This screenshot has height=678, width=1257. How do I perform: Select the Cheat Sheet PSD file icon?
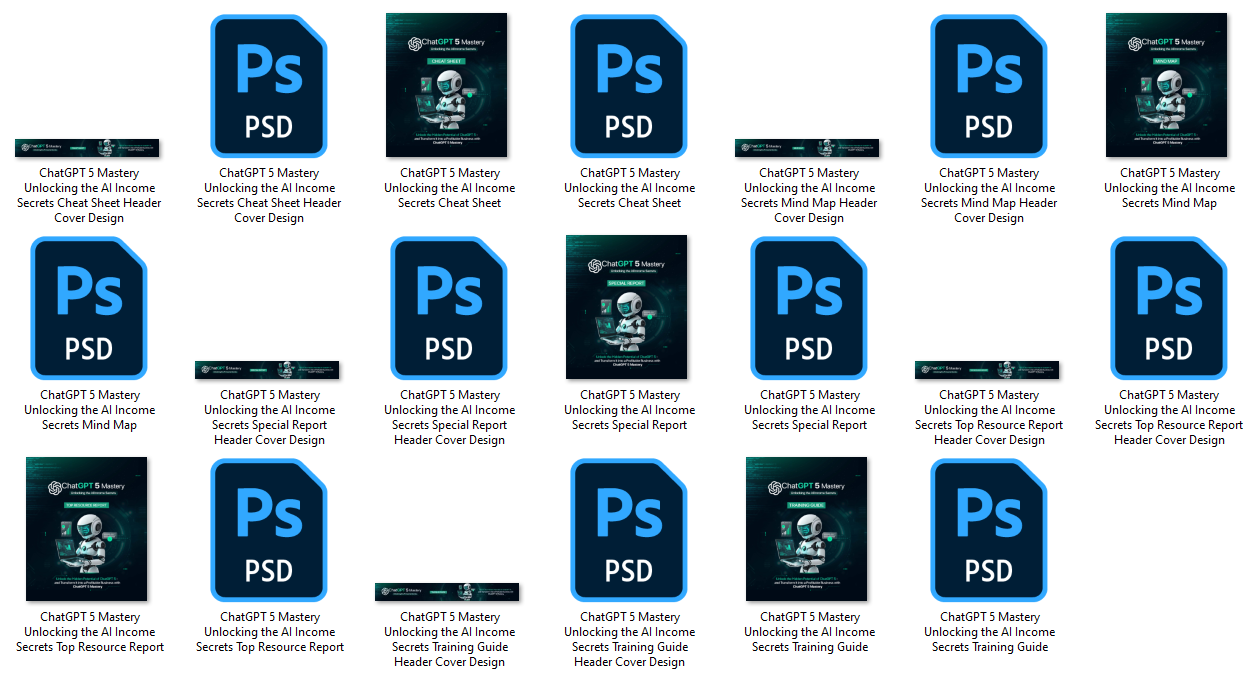point(629,86)
